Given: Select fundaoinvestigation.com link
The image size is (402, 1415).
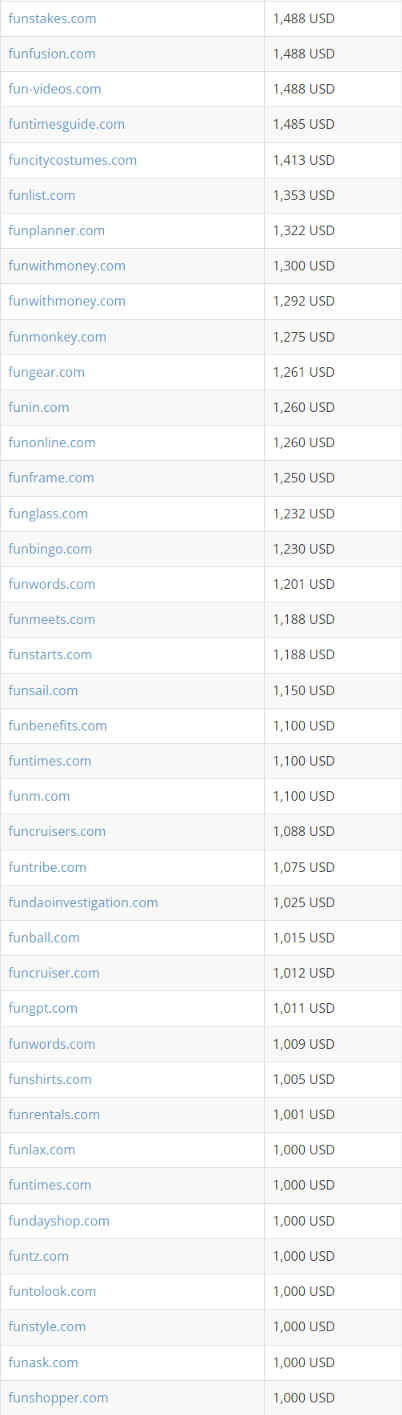Looking at the screenshot, I should point(83,902).
